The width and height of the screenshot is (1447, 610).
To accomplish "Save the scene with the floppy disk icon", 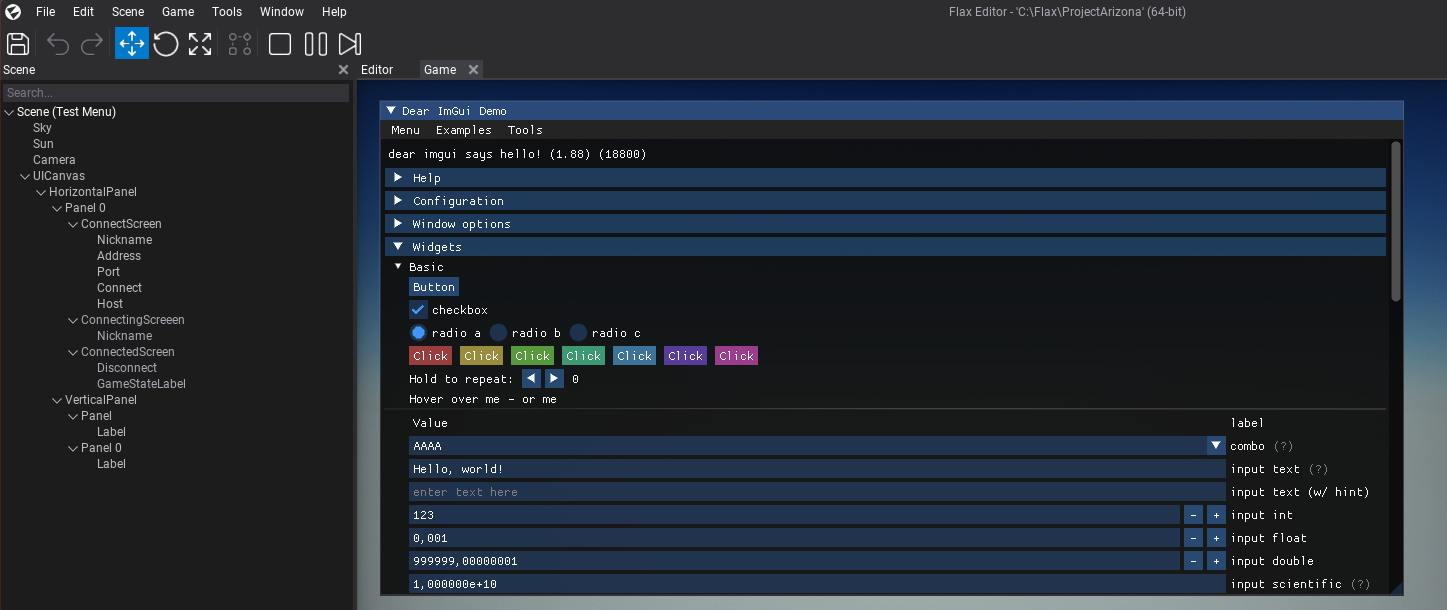I will pyautogui.click(x=18, y=44).
